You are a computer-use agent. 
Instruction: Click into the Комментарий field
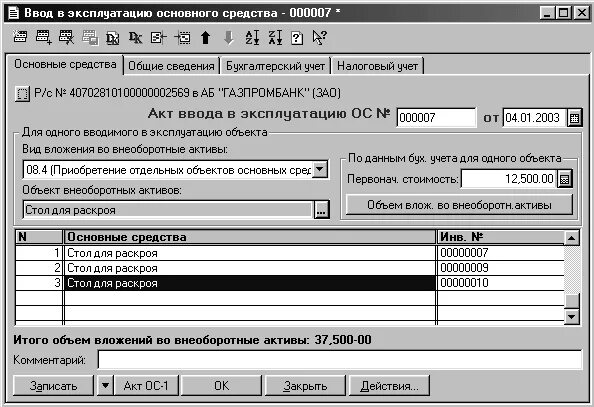pos(340,360)
